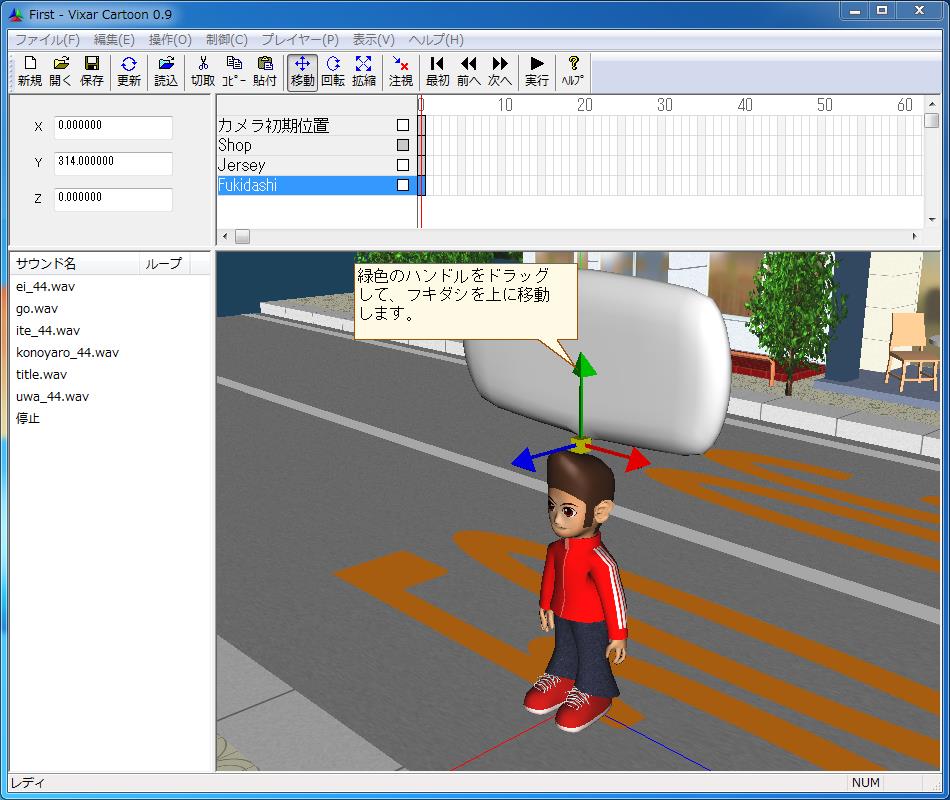950x800 pixels.
Task: Click the 保存 (Save) toolbar icon
Action: pyautogui.click(x=91, y=72)
